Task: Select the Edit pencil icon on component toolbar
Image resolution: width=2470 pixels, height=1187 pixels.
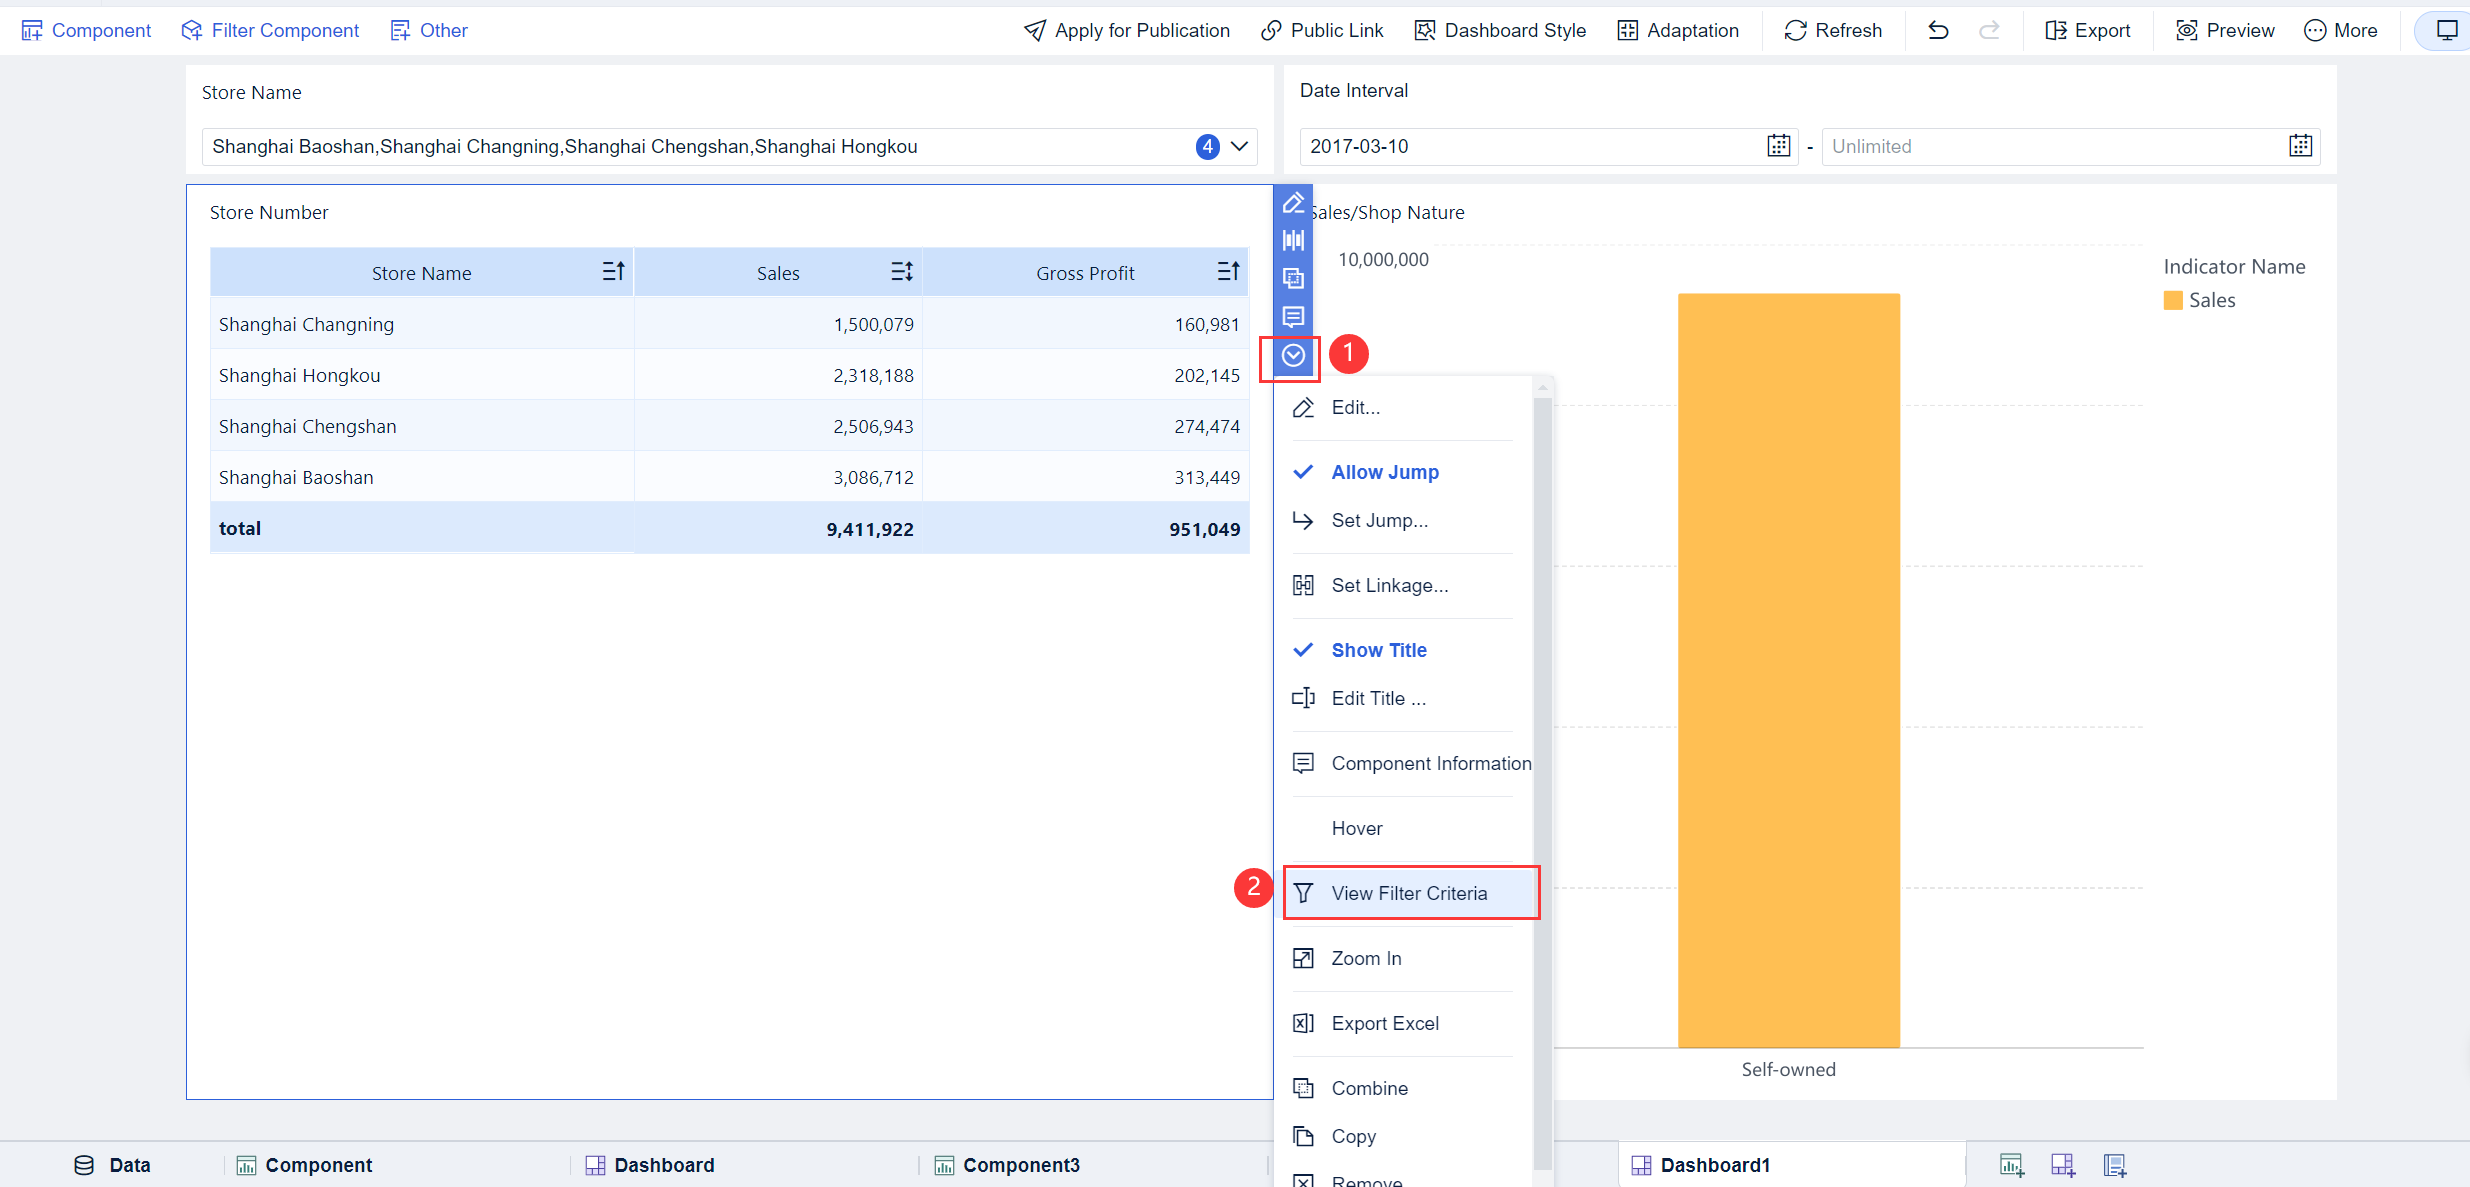Action: pos(1293,202)
